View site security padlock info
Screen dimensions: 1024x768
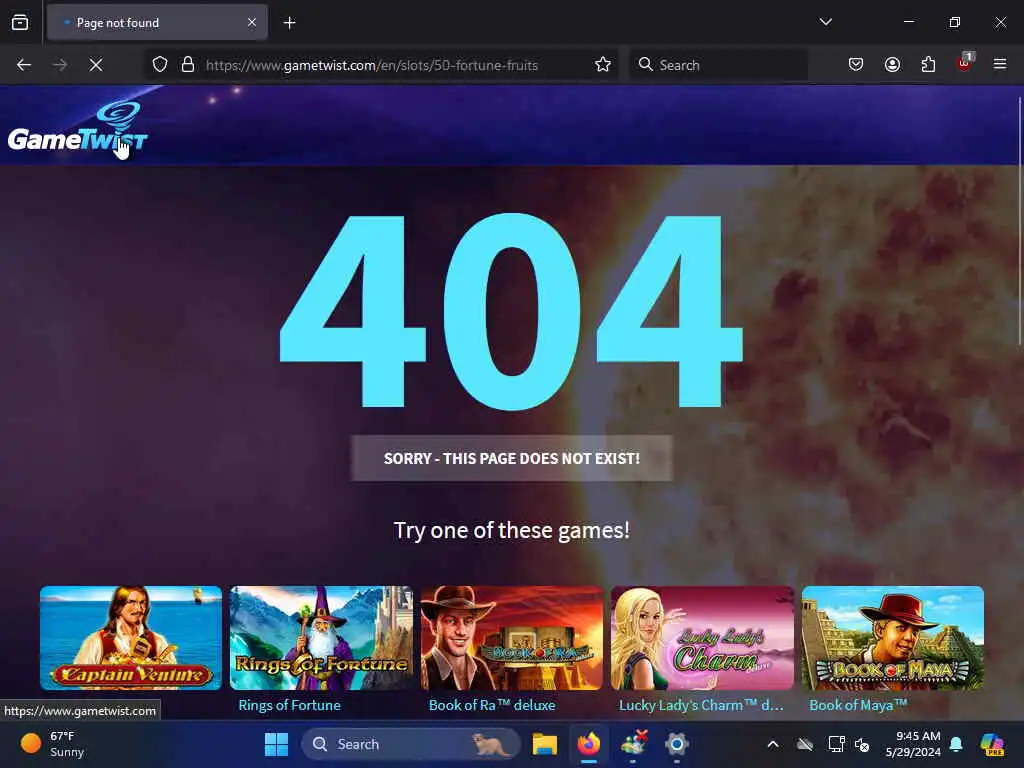(188, 65)
